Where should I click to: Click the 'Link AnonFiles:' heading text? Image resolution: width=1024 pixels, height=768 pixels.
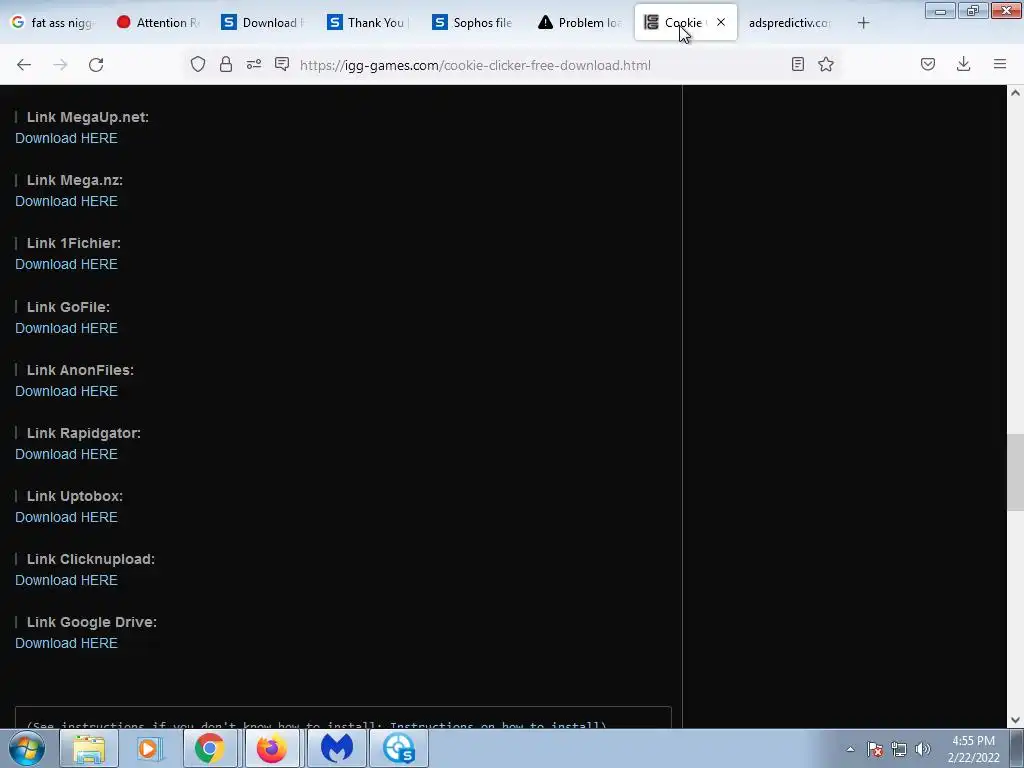pyautogui.click(x=80, y=370)
